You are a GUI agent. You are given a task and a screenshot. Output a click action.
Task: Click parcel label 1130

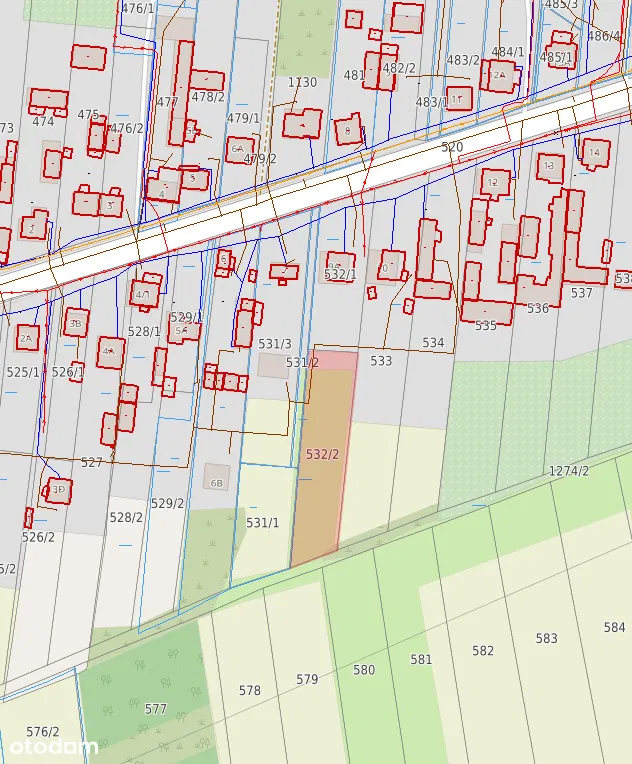click(x=302, y=83)
